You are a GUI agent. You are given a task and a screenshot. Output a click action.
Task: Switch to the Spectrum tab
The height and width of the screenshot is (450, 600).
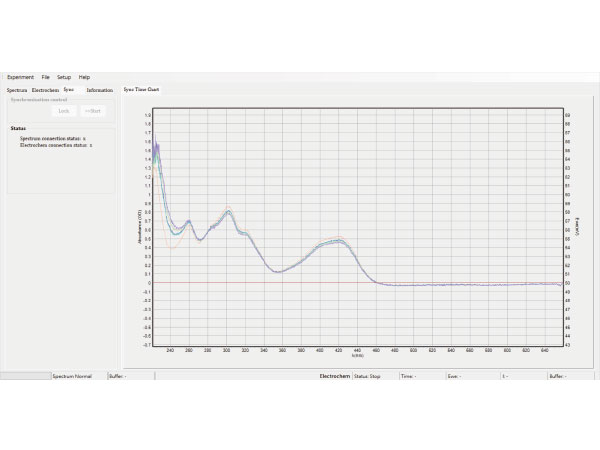[18, 90]
